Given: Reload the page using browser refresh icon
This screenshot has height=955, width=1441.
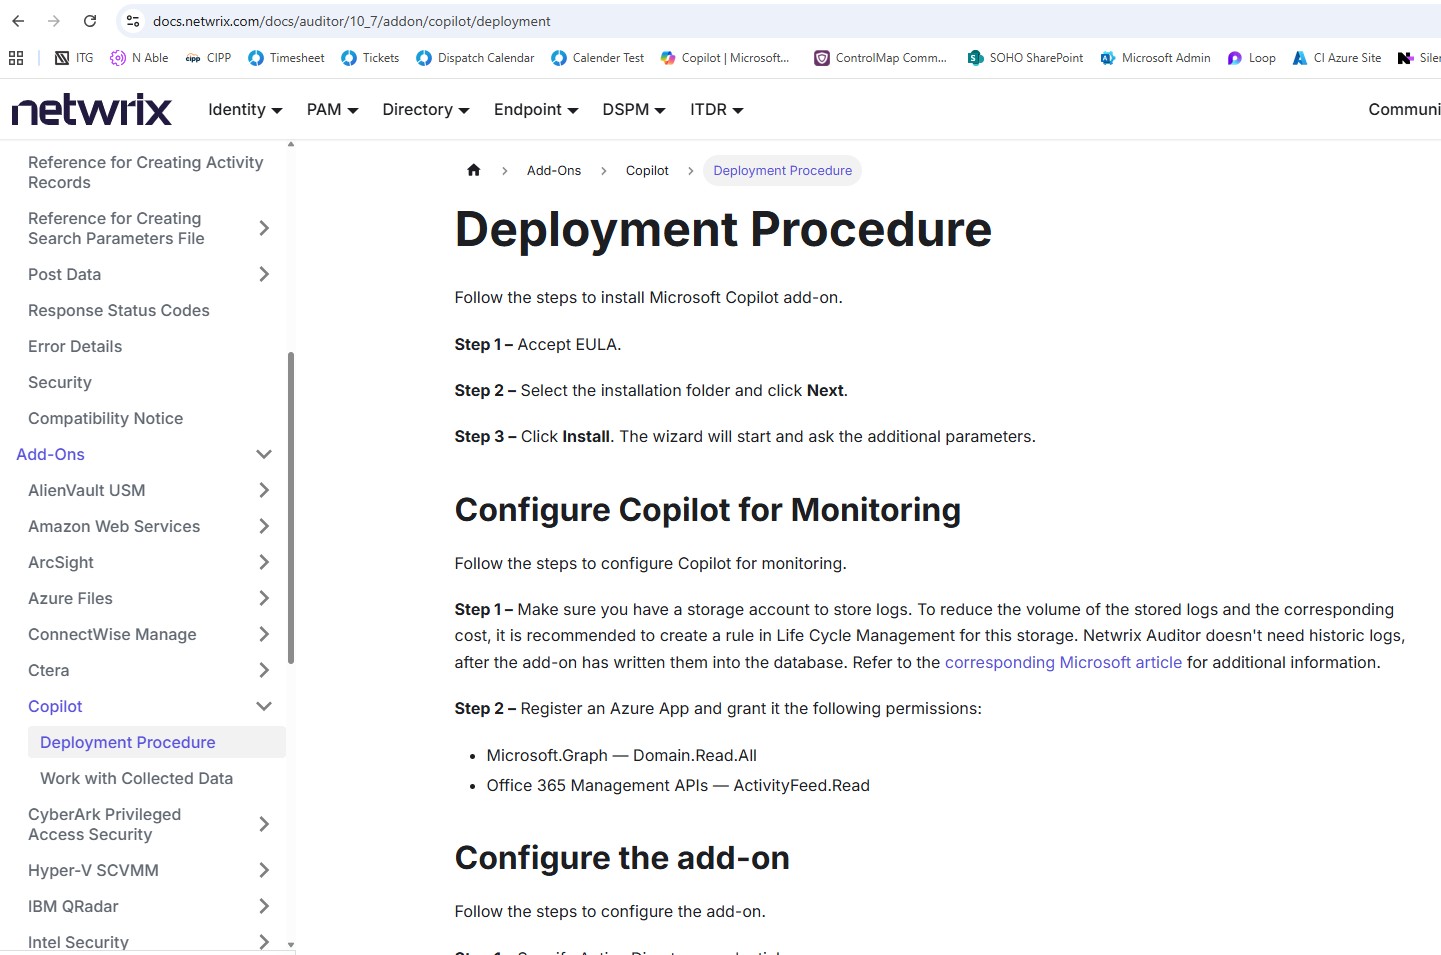Looking at the screenshot, I should point(90,21).
